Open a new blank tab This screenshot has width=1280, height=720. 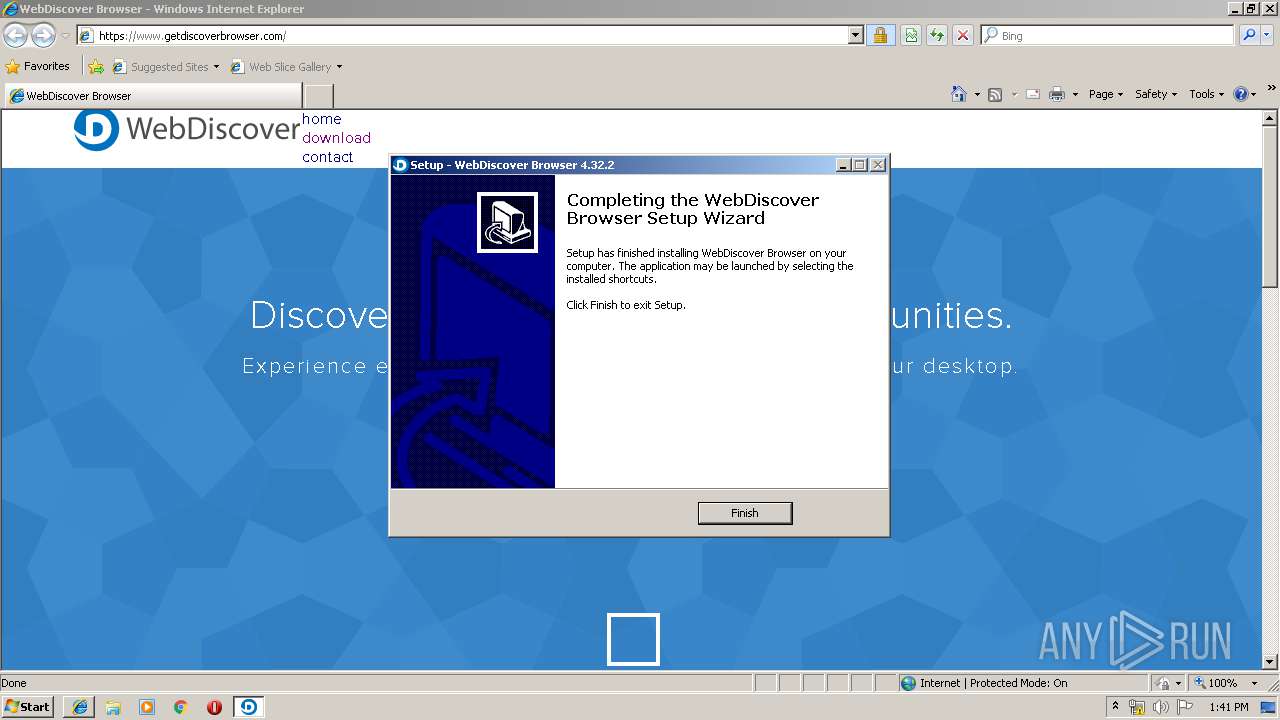tap(318, 96)
